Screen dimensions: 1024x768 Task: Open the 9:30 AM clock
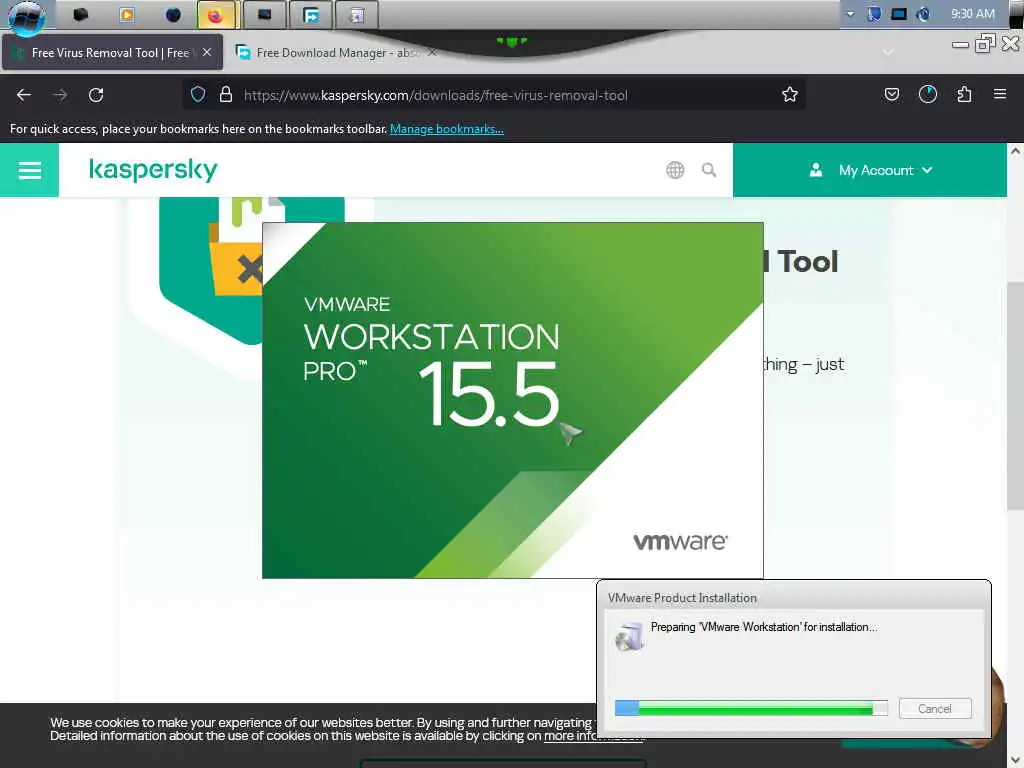point(972,14)
